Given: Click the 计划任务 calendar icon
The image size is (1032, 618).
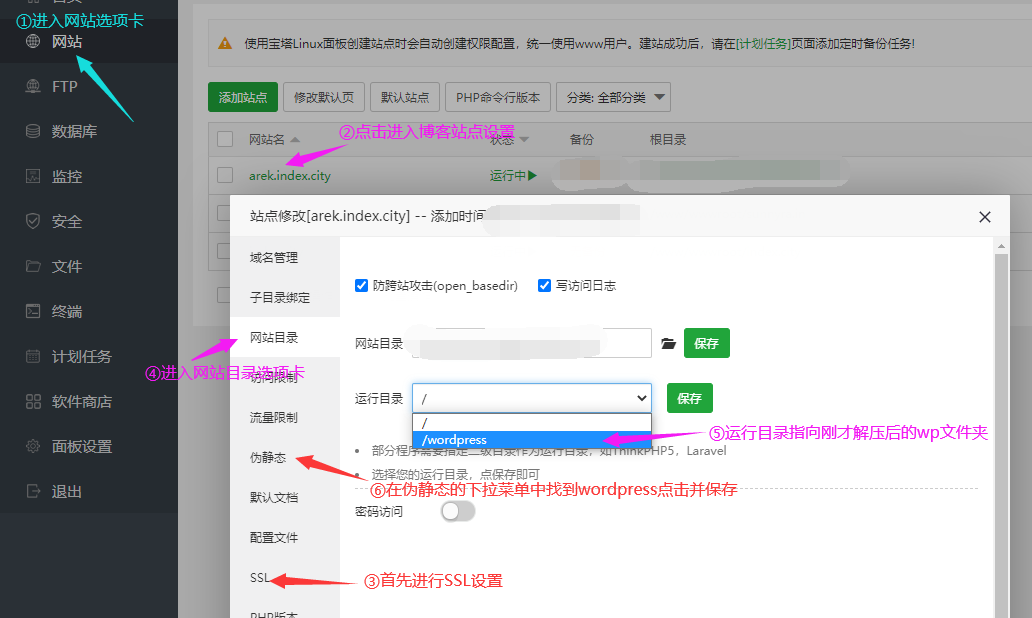Looking at the screenshot, I should (33, 356).
